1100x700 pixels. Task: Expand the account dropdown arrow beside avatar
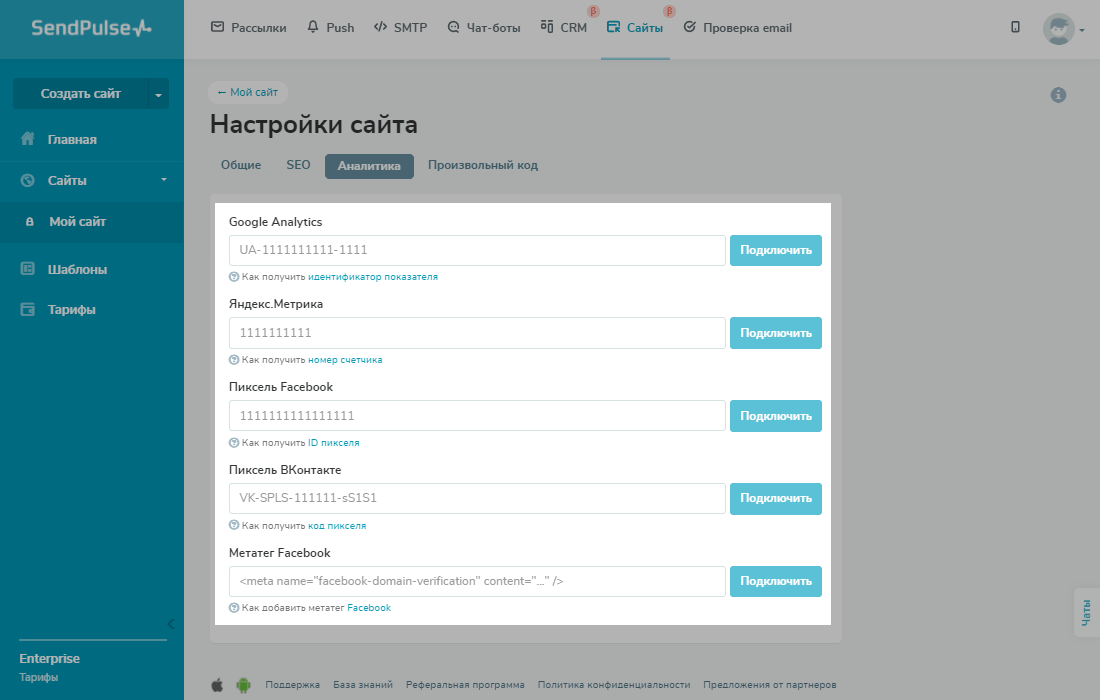point(1082,30)
